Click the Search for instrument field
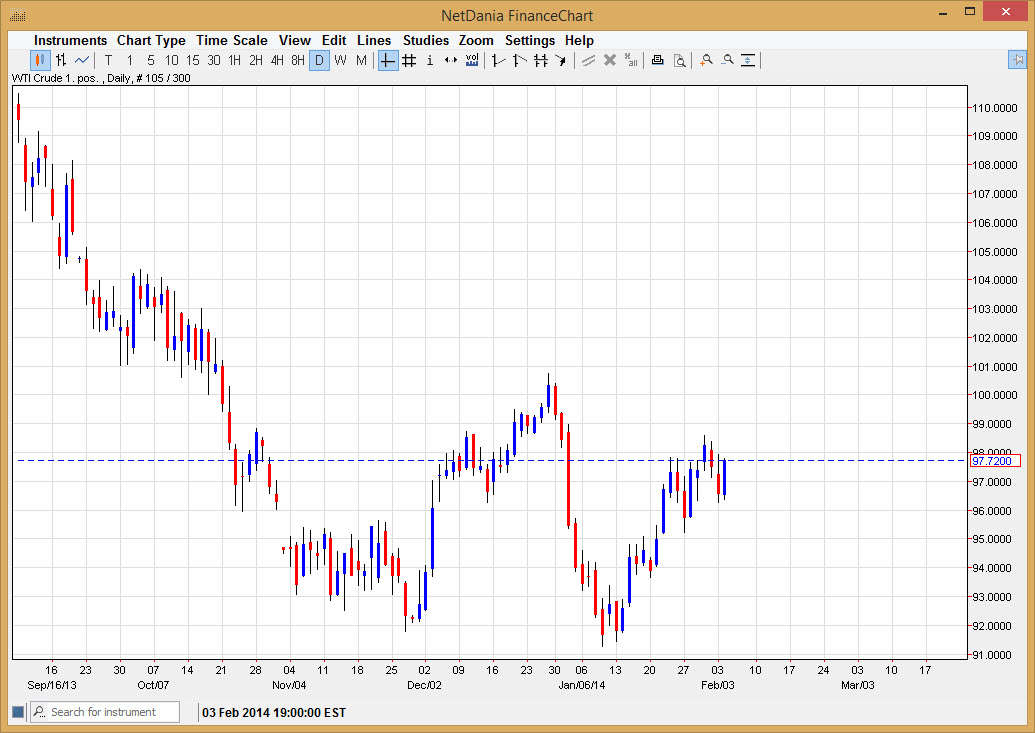Viewport: 1035px width, 733px height. tap(112, 712)
